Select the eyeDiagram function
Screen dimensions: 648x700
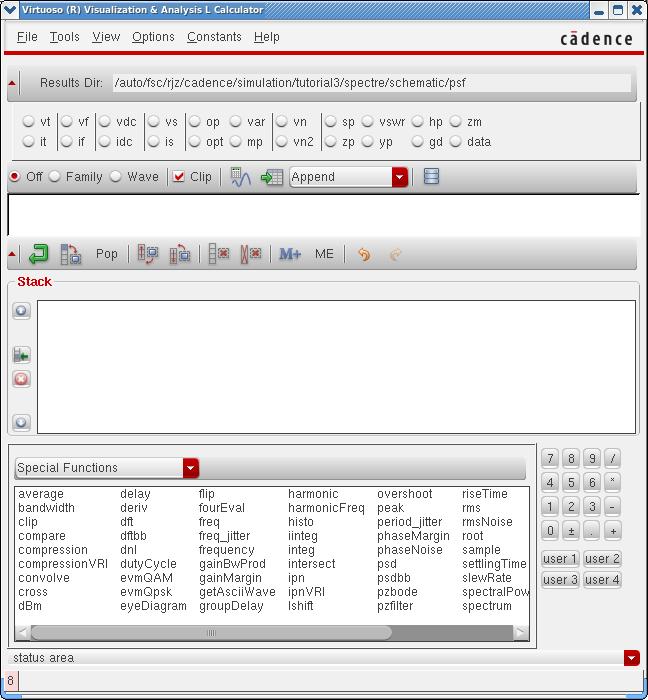[x=153, y=606]
